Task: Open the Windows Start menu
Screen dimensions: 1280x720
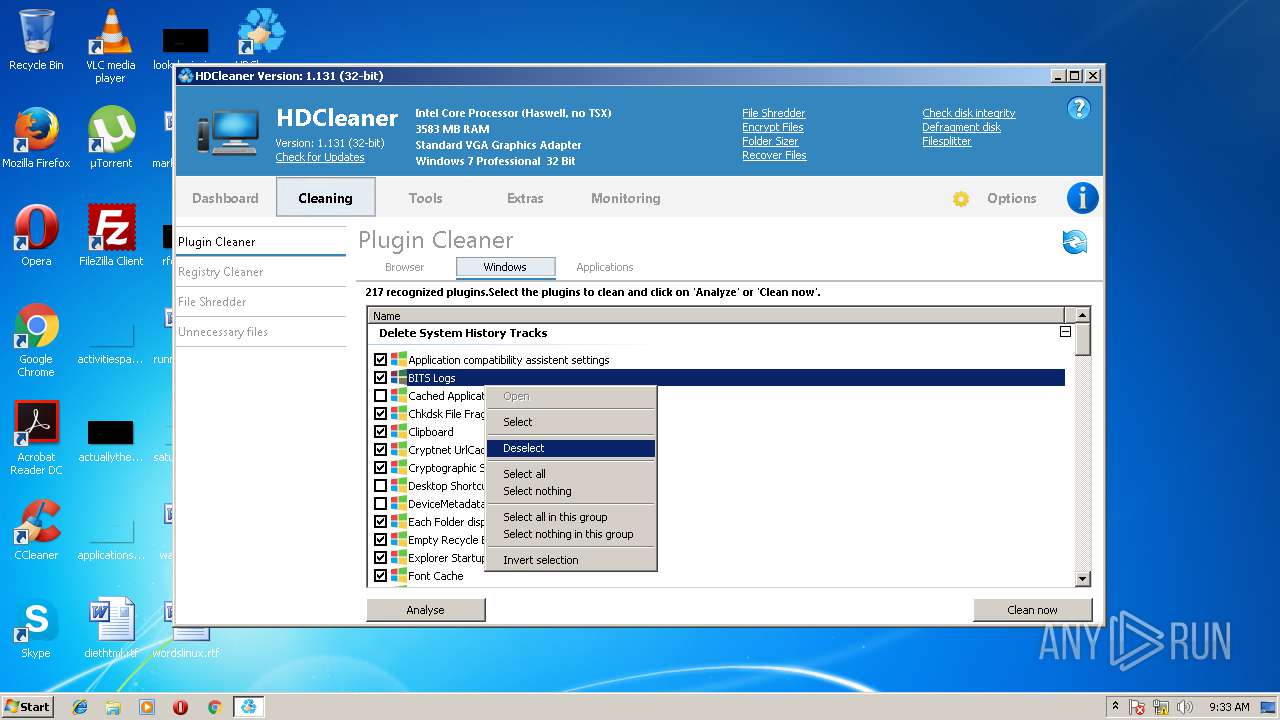Action: pyautogui.click(x=27, y=707)
